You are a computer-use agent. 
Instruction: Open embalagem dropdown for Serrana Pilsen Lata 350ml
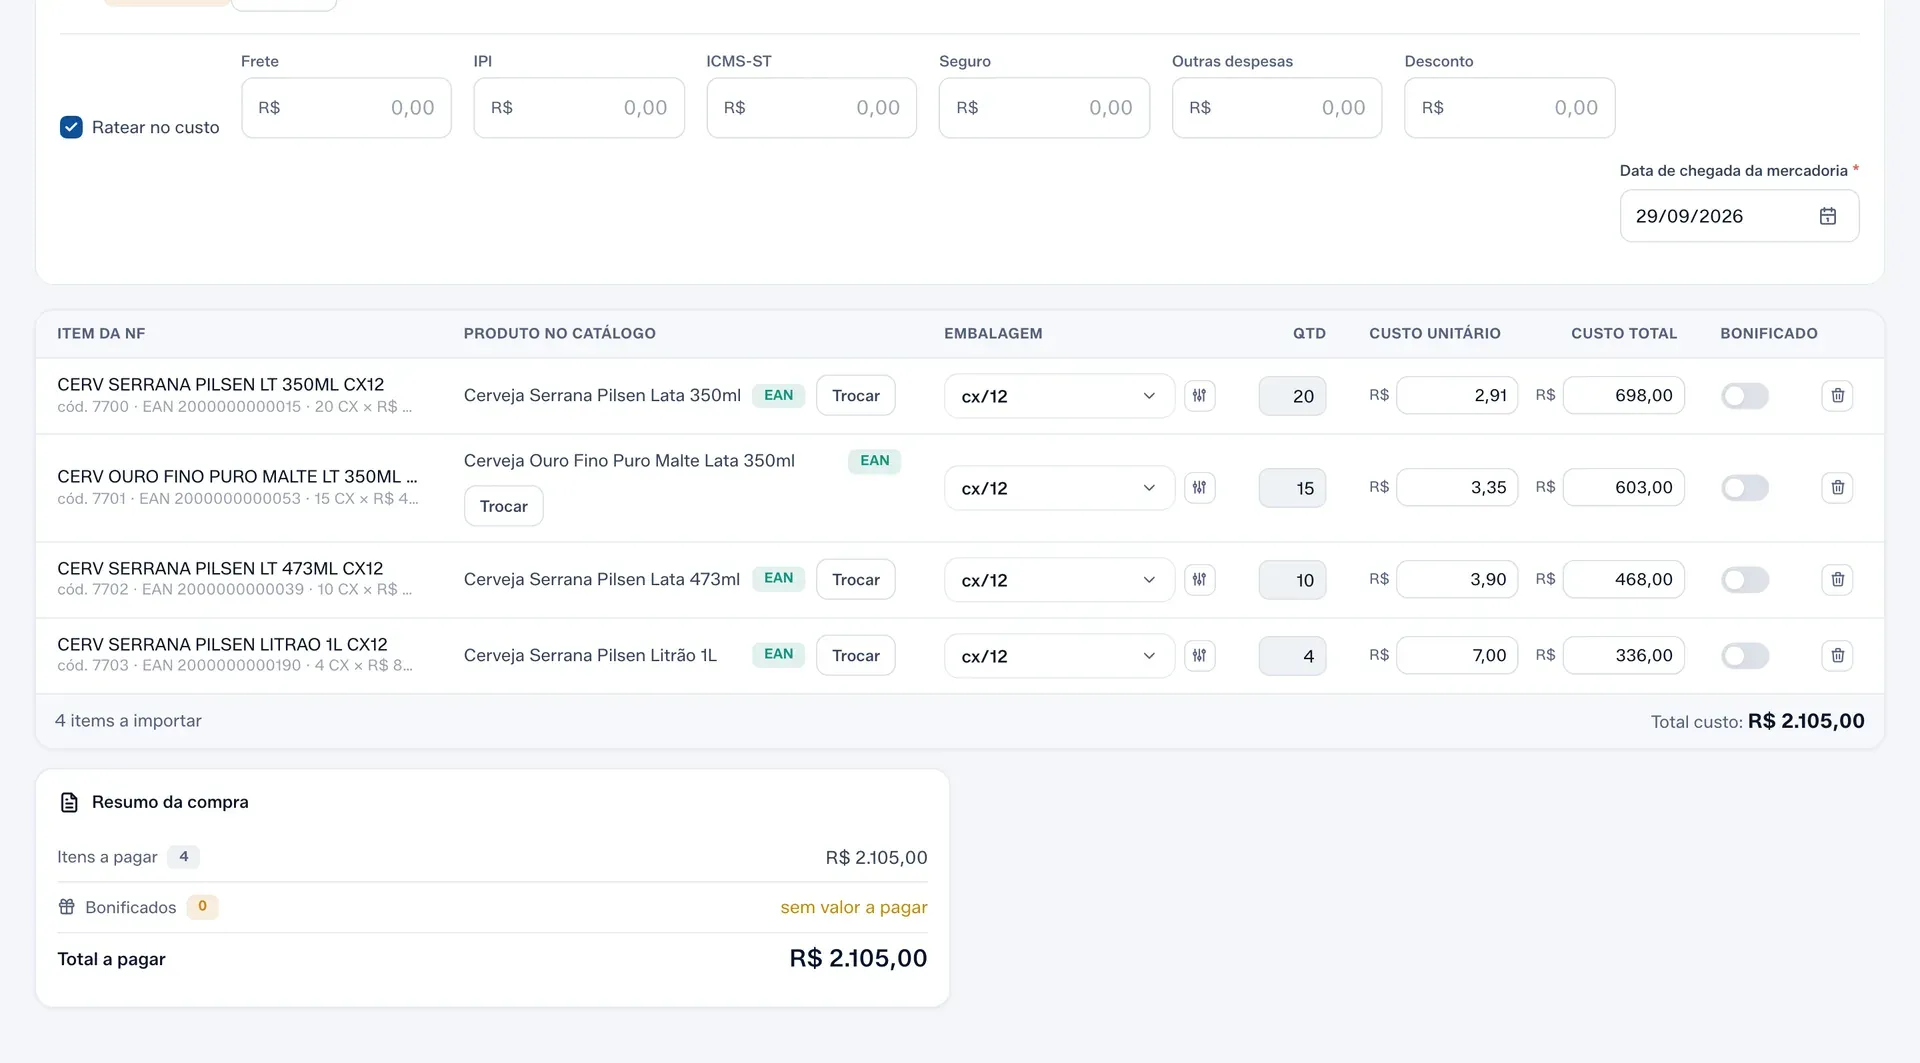[x=1059, y=396]
